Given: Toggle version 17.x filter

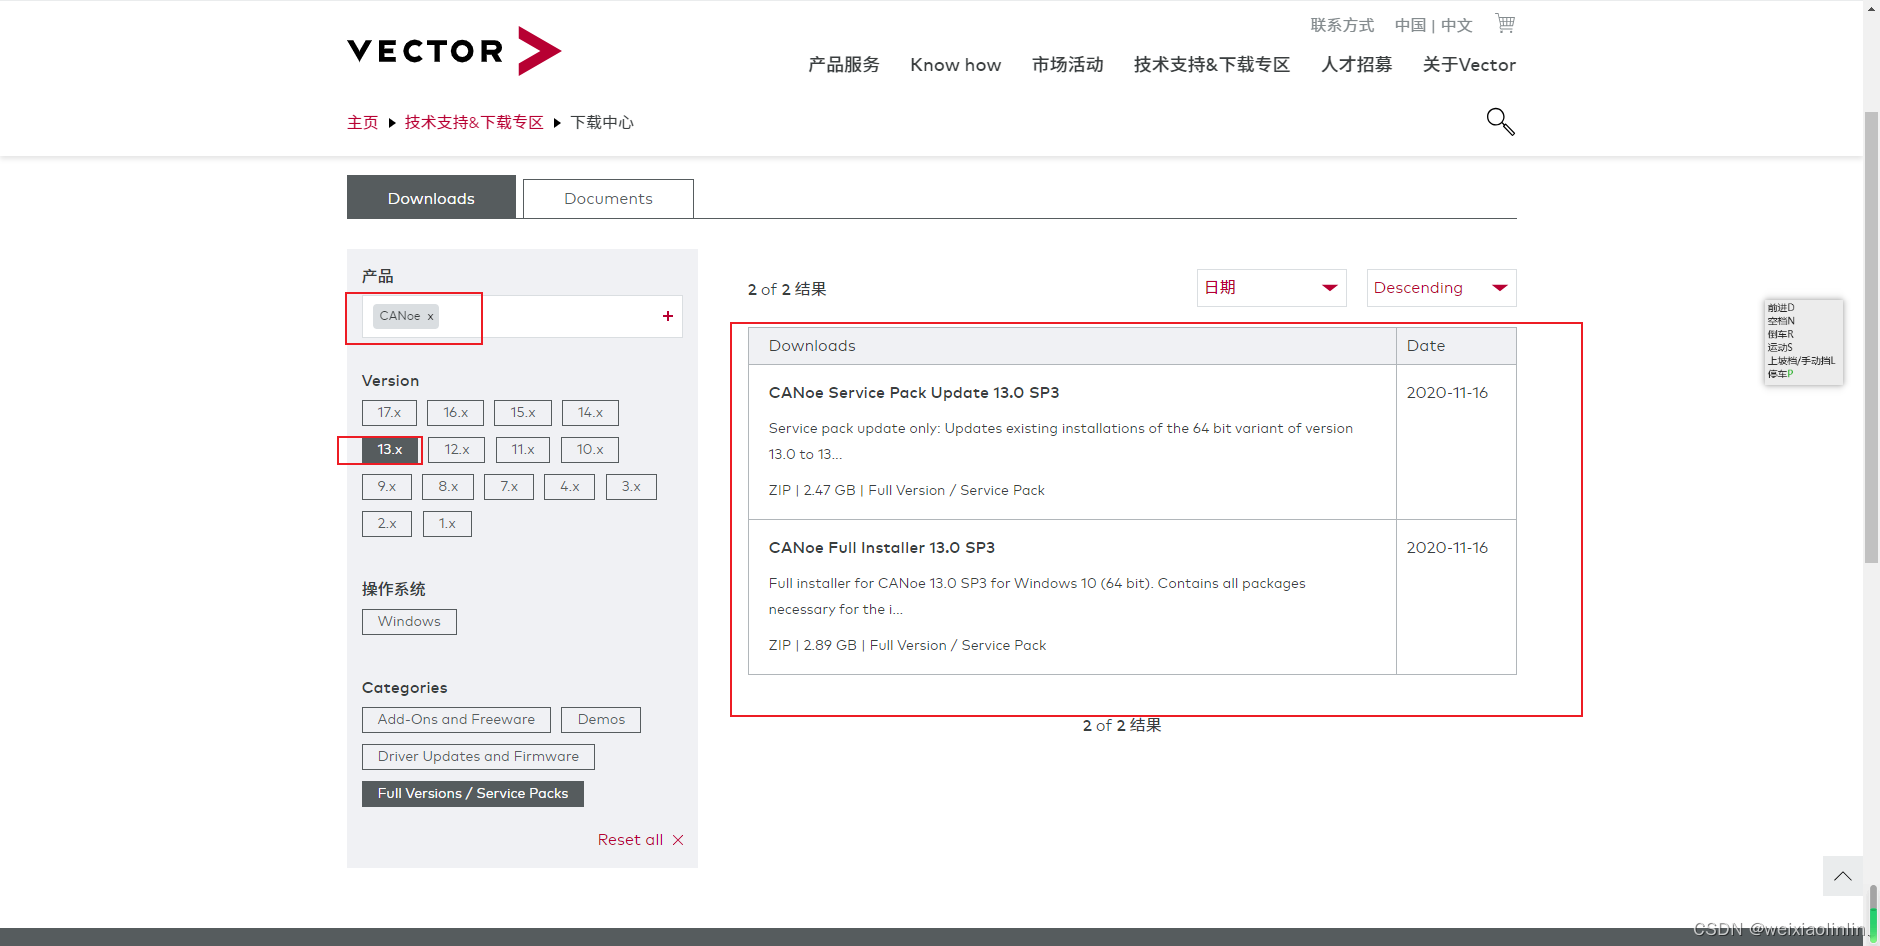Looking at the screenshot, I should [389, 413].
